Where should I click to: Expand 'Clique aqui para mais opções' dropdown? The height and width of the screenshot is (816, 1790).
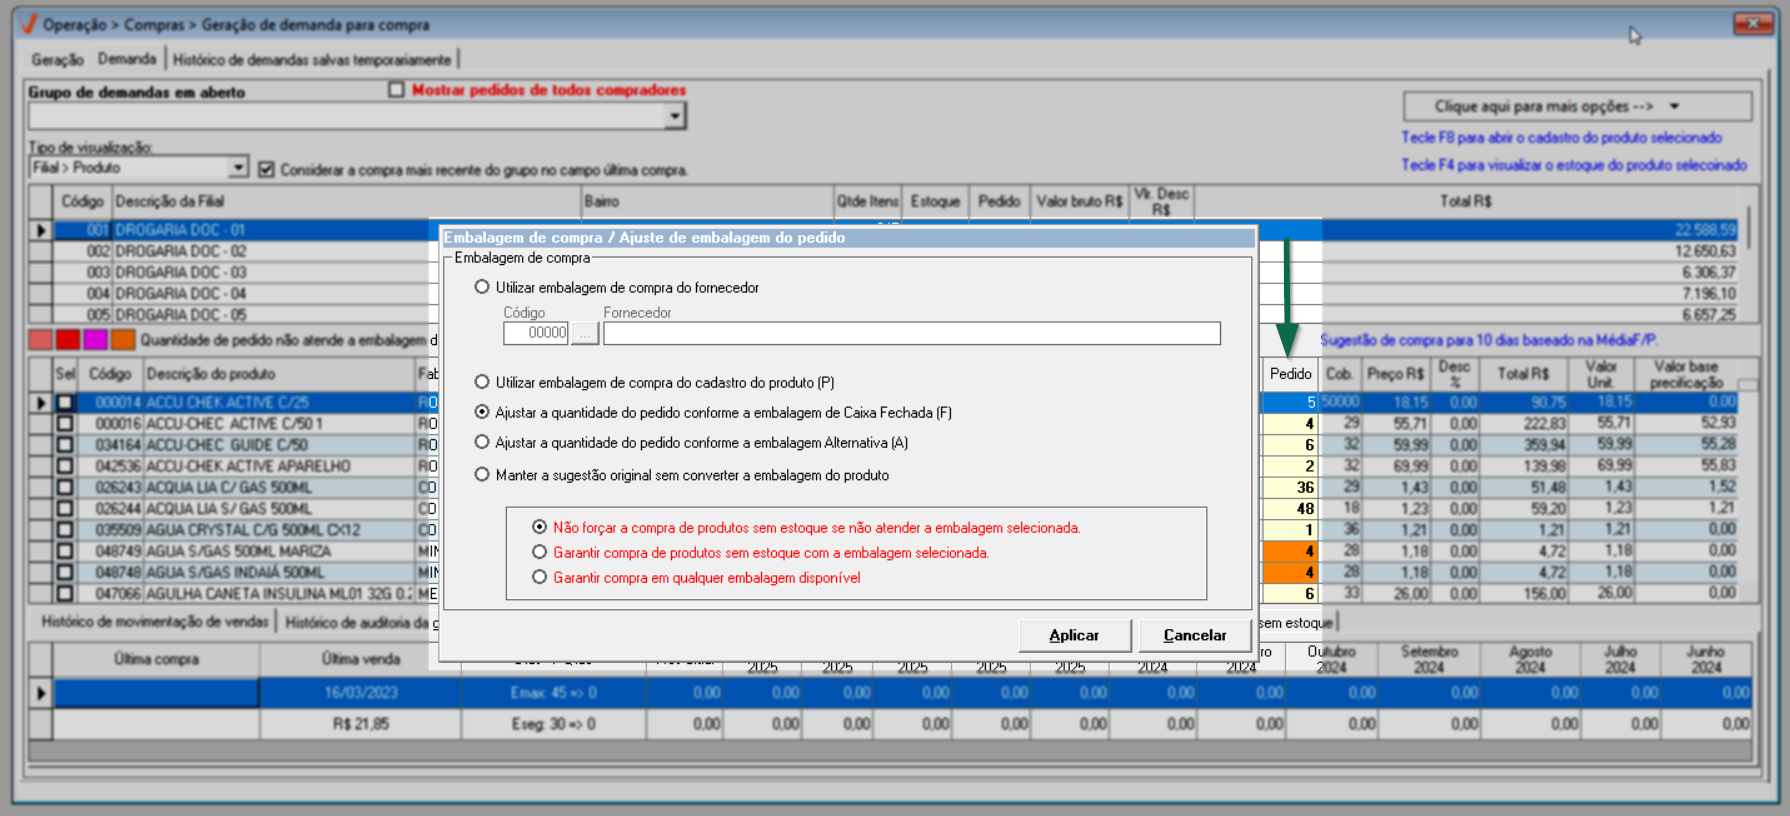tap(1577, 106)
